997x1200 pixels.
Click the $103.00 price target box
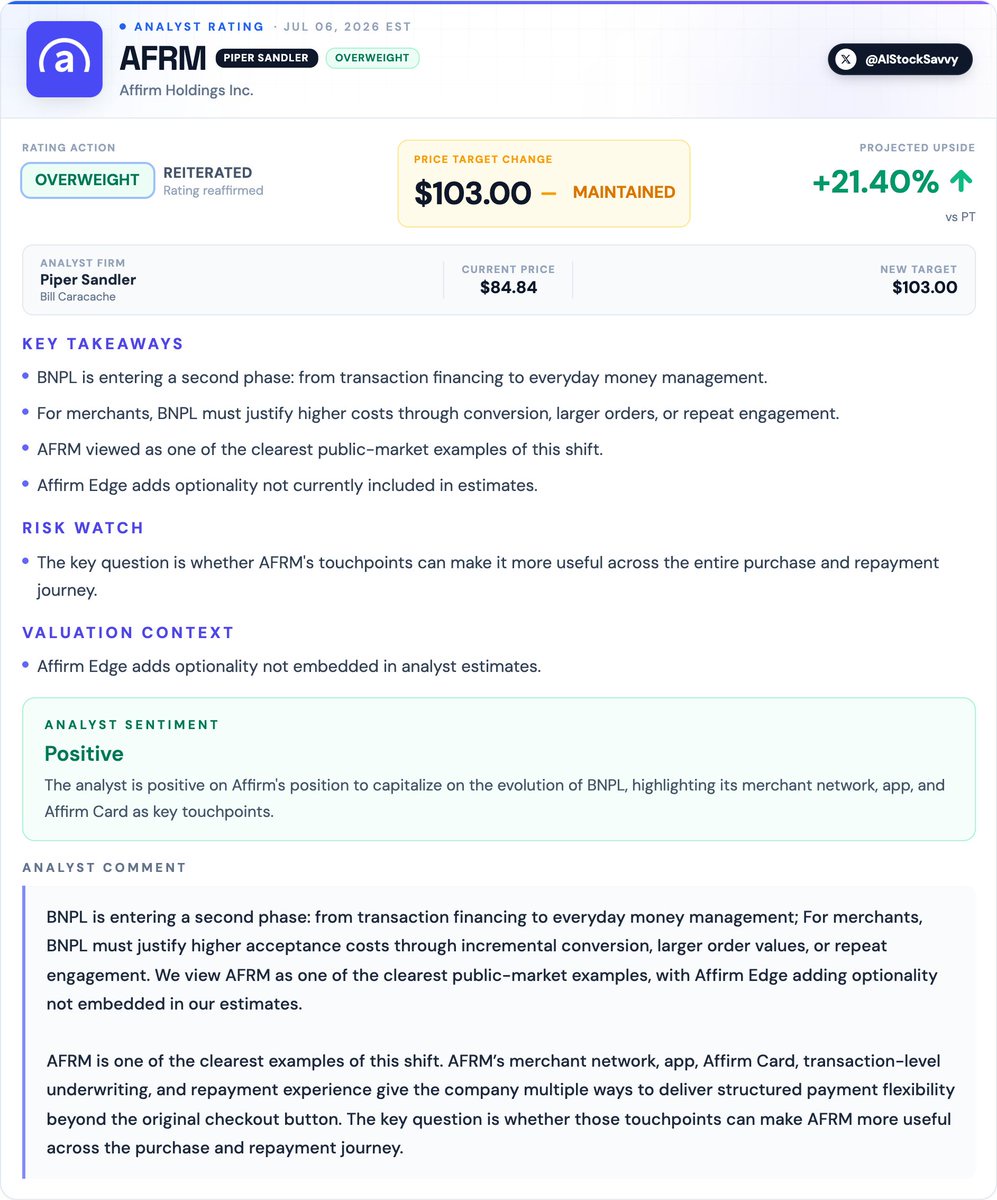point(544,183)
